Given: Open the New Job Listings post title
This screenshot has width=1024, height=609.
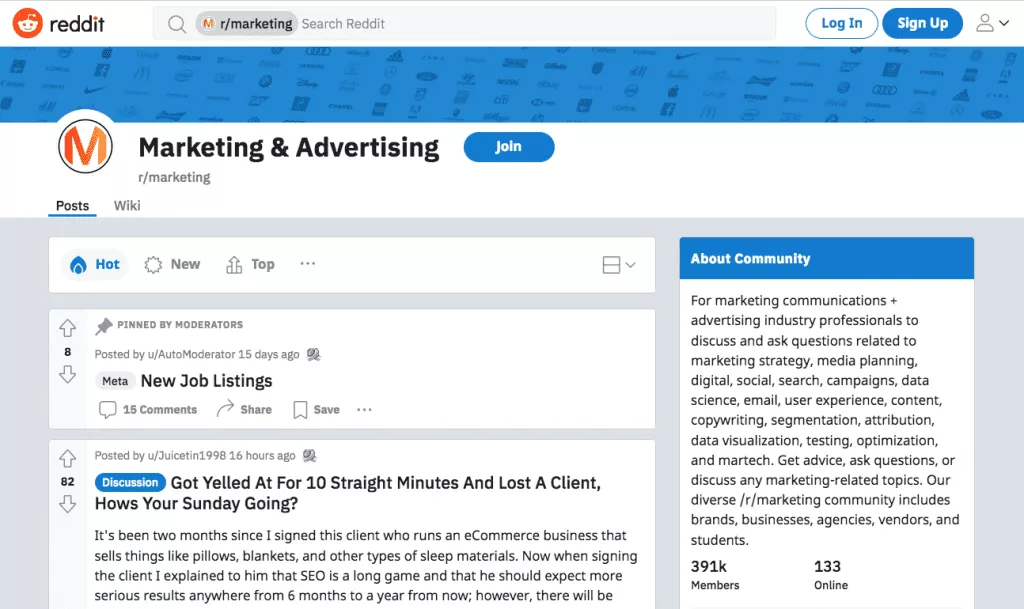Looking at the screenshot, I should coord(206,381).
